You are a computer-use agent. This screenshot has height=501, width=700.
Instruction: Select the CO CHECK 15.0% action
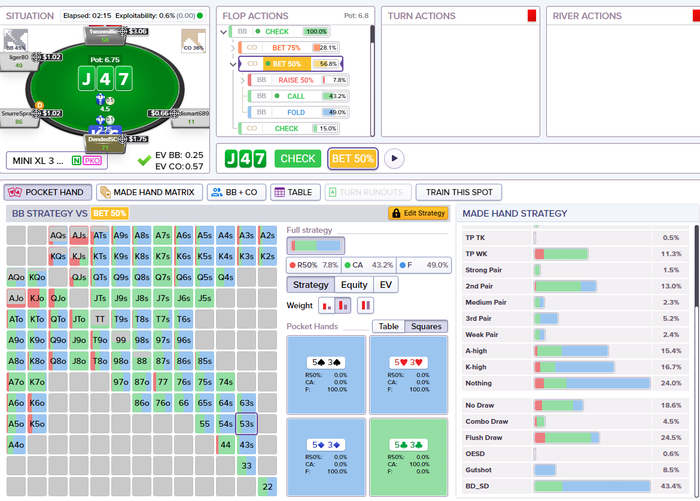pyautogui.click(x=288, y=129)
